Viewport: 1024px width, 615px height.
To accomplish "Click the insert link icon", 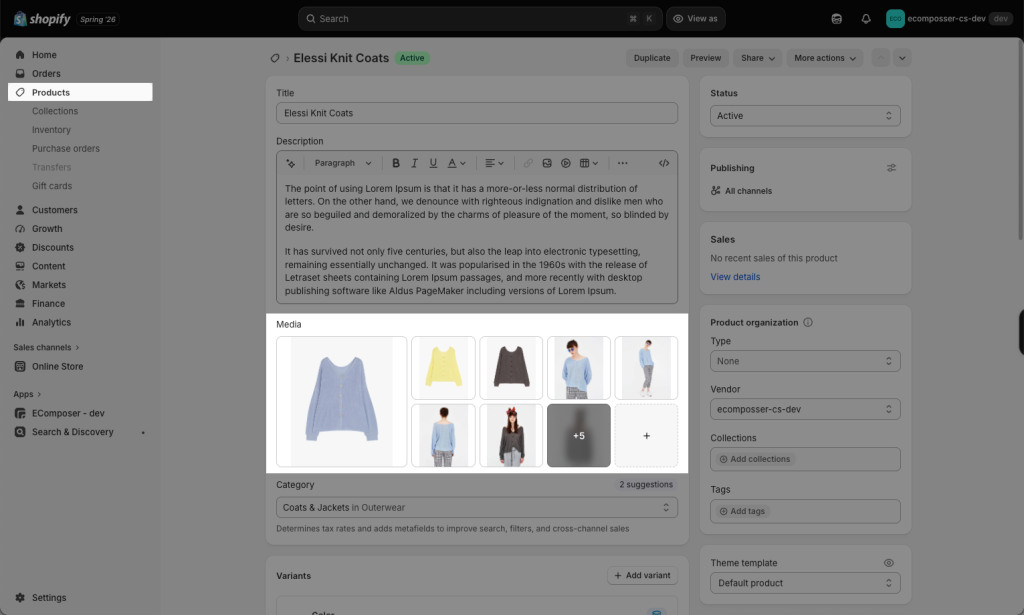I will click(x=528, y=163).
